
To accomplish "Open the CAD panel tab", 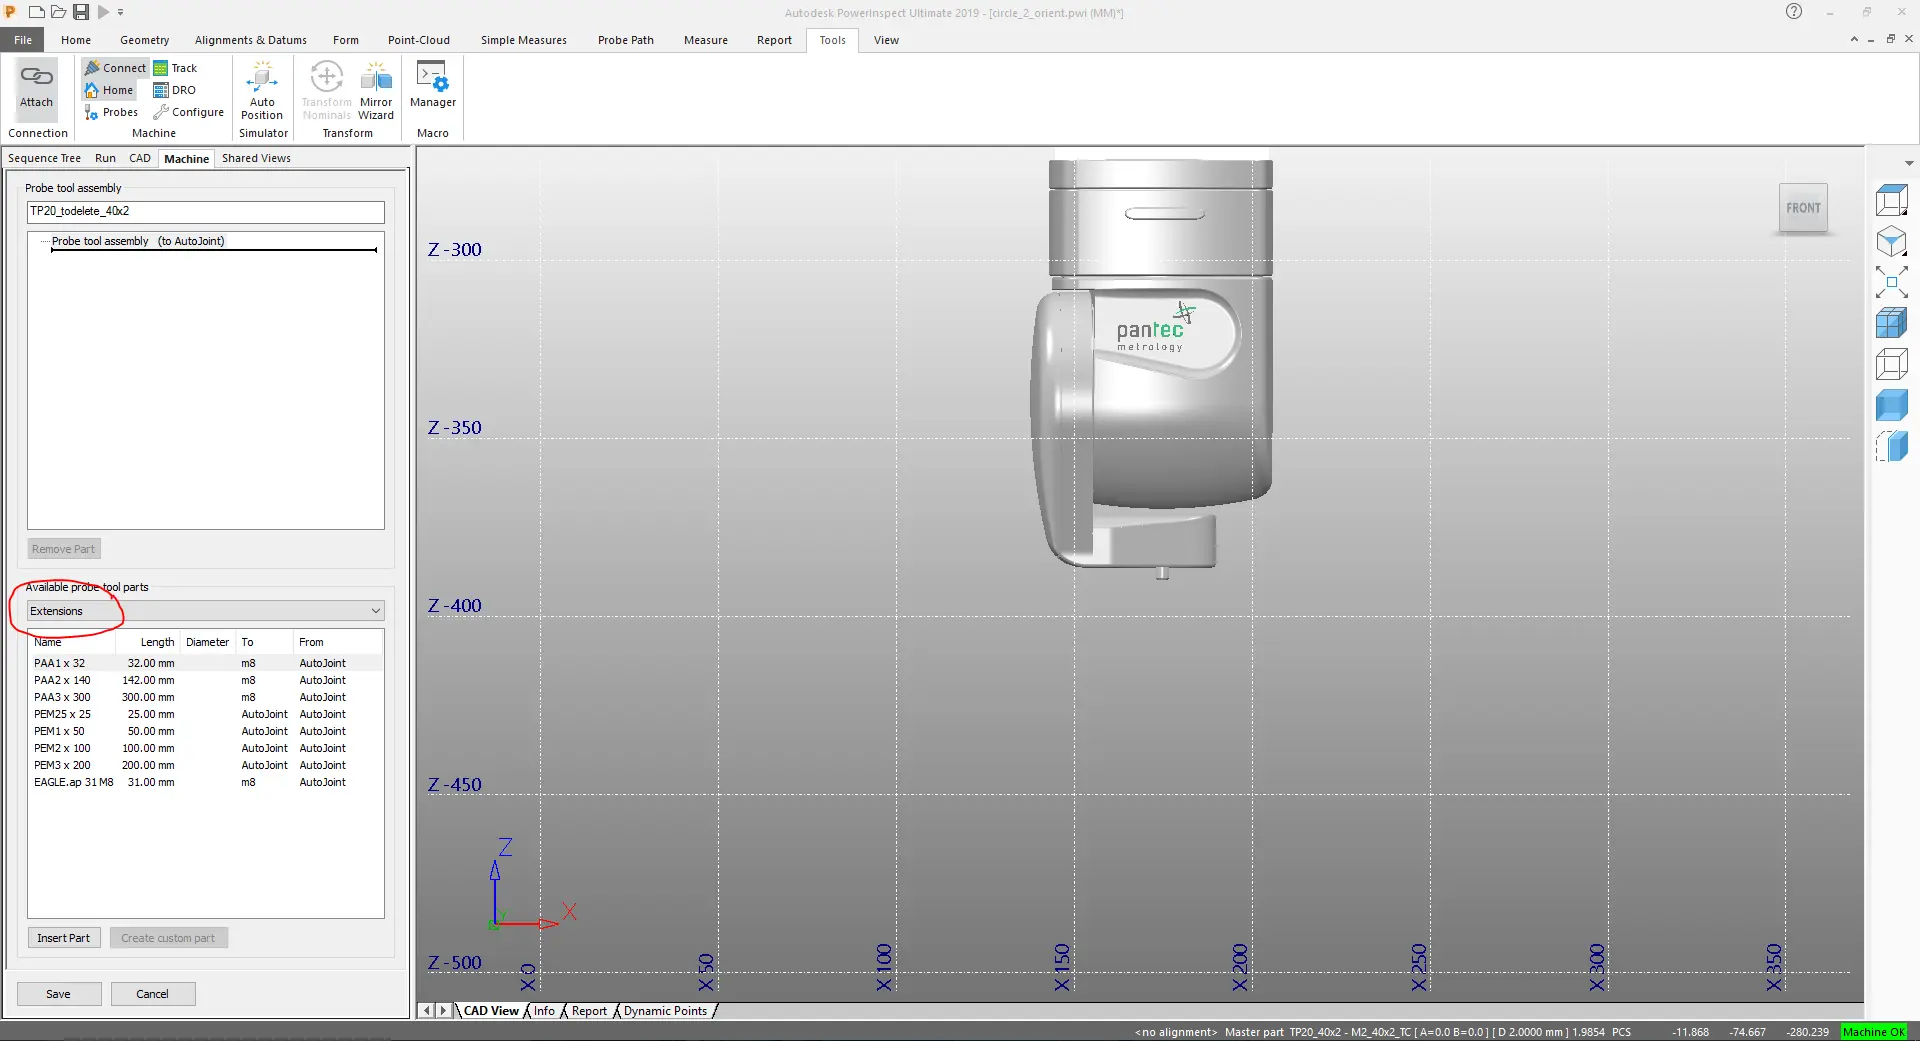I will click(x=140, y=158).
